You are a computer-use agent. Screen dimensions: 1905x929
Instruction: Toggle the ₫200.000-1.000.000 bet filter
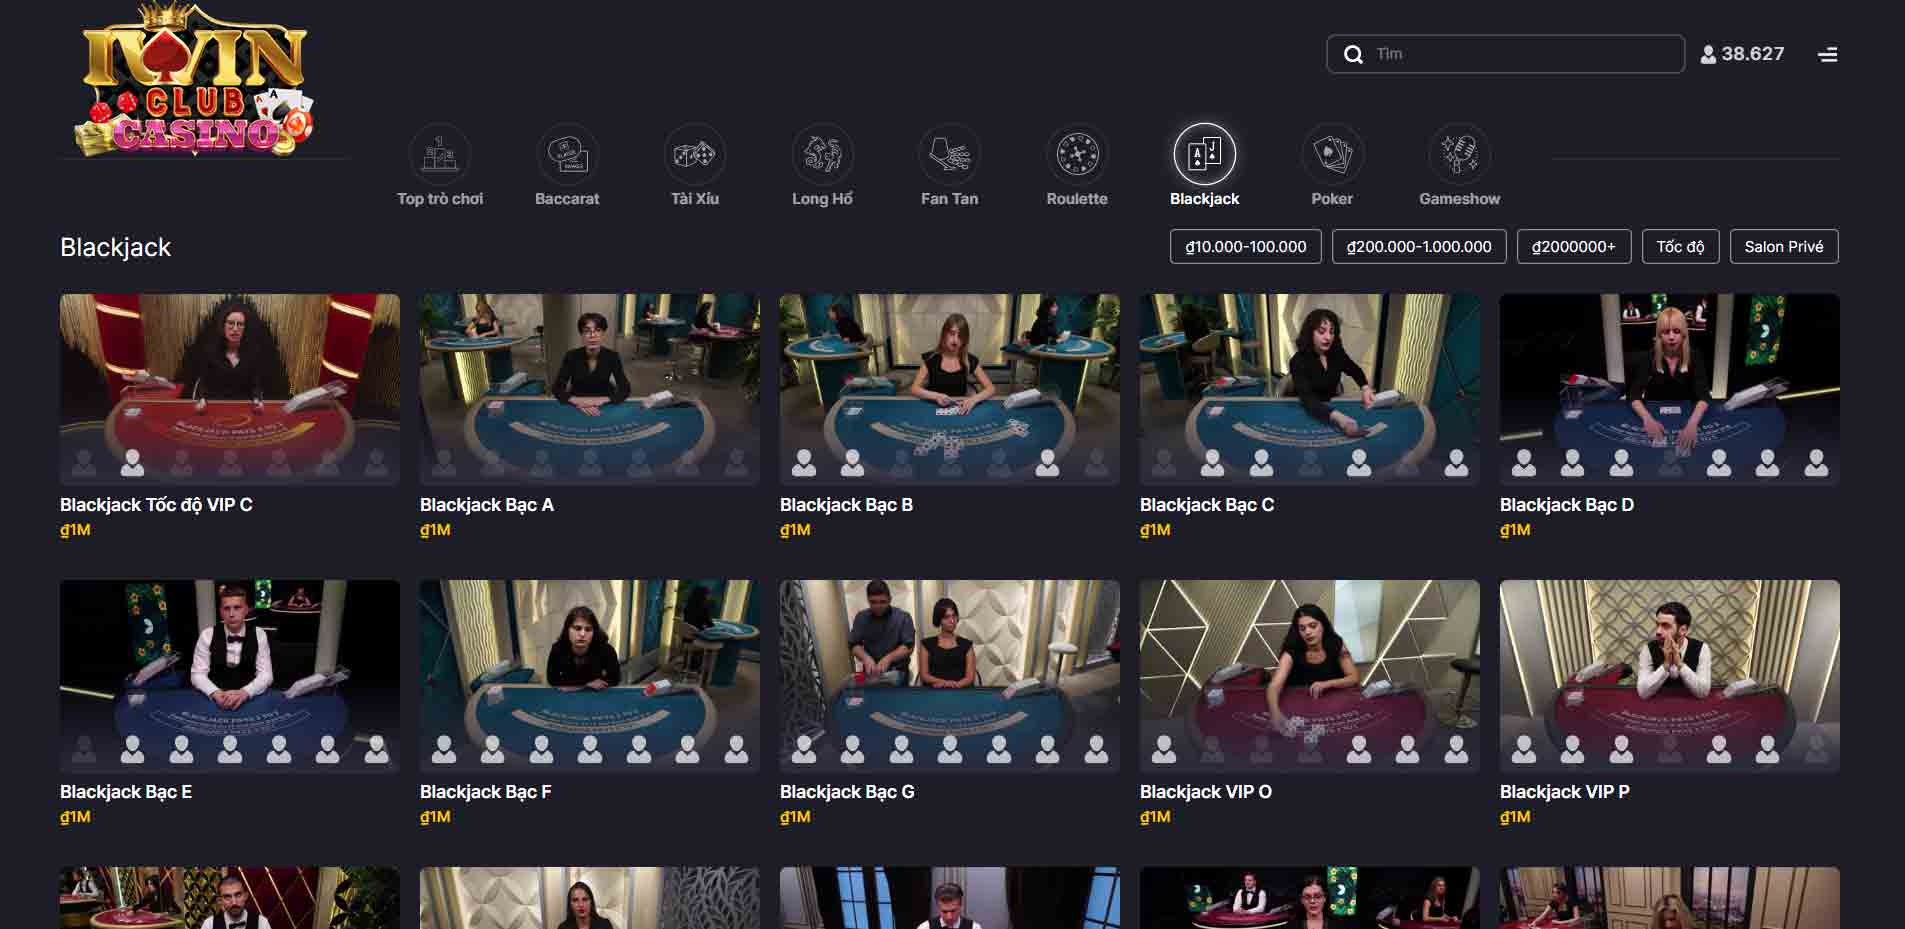[x=1418, y=247]
